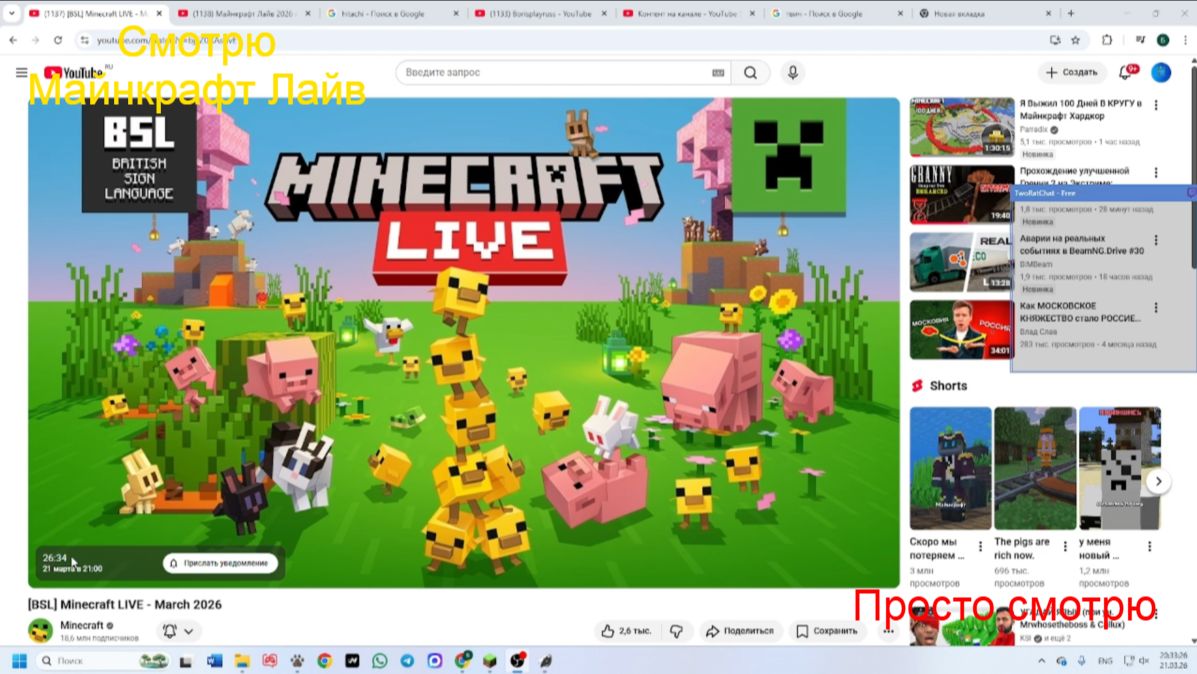1197x674 pixels.
Task: Open options for 'Как МОСКОВСКОЕ КНЯЖЕСТВО' video
Action: 1156,308
